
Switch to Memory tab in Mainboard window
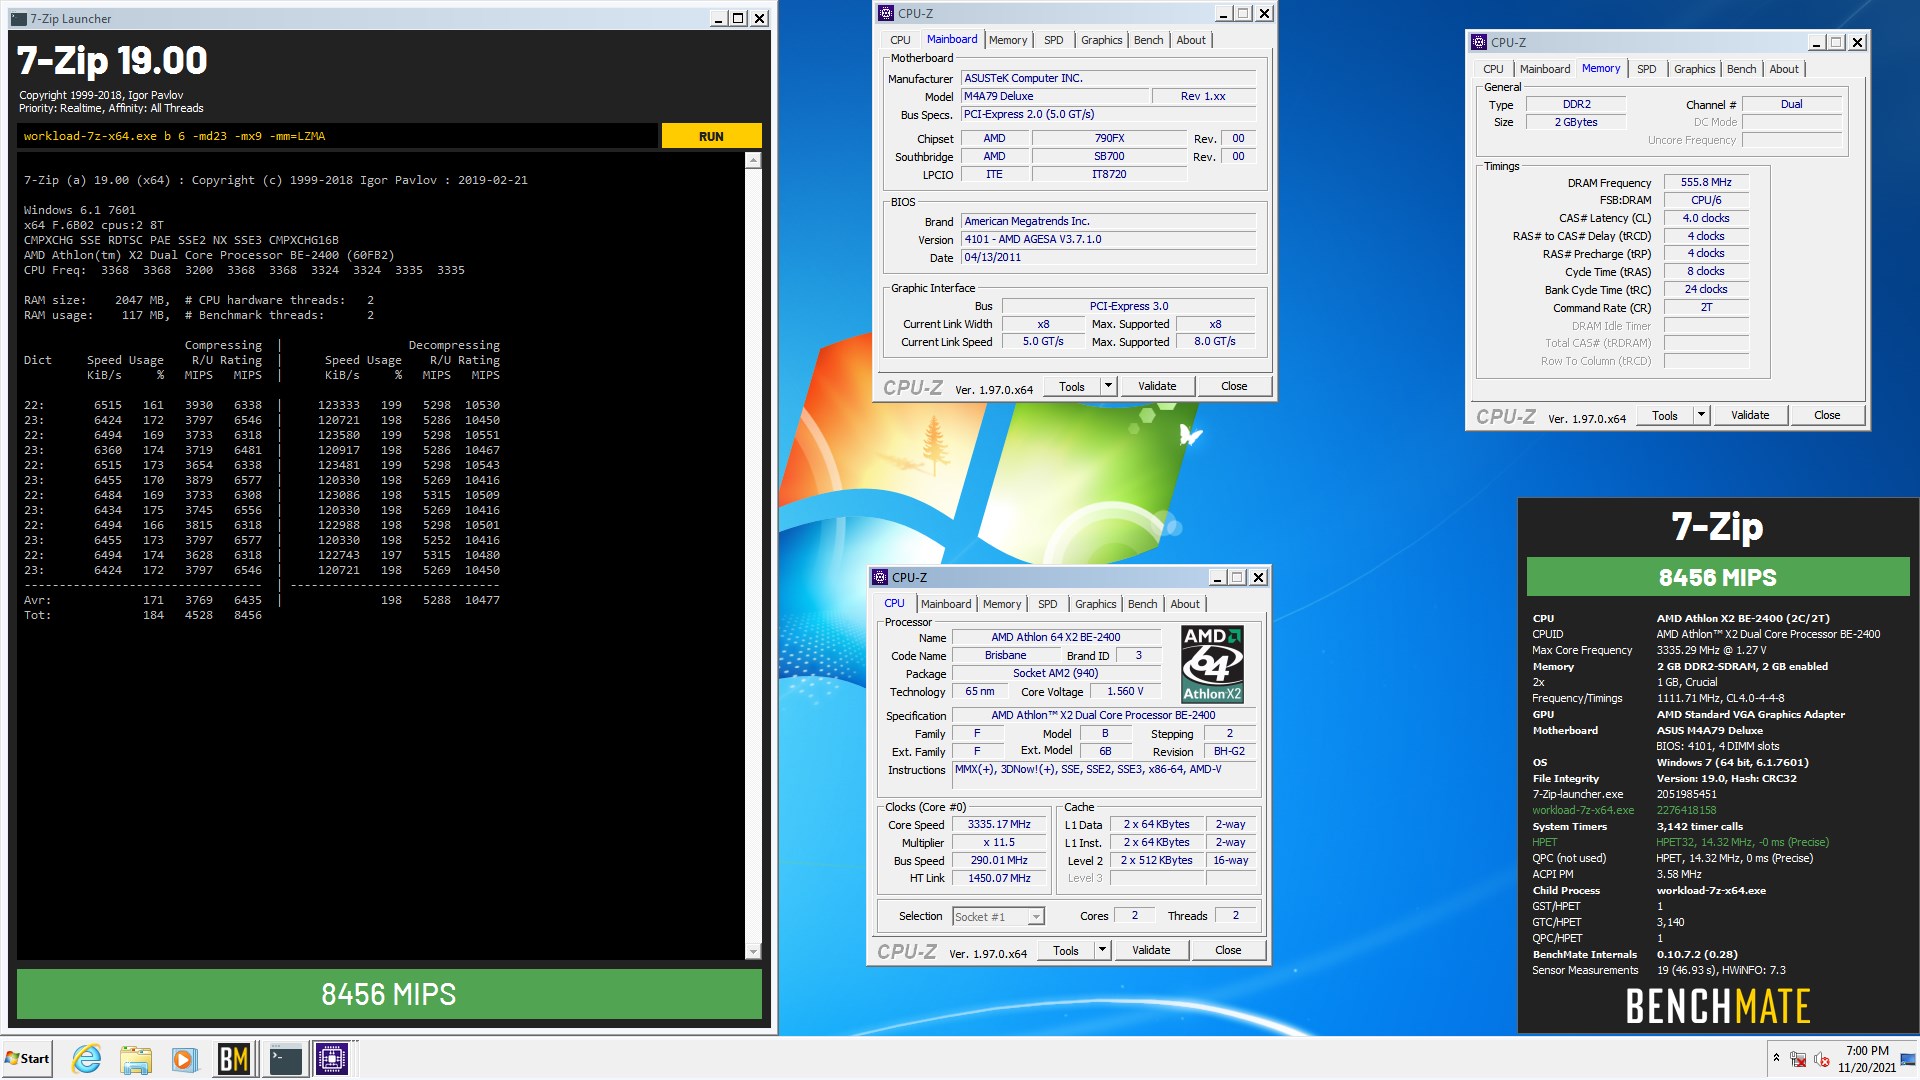1008,40
